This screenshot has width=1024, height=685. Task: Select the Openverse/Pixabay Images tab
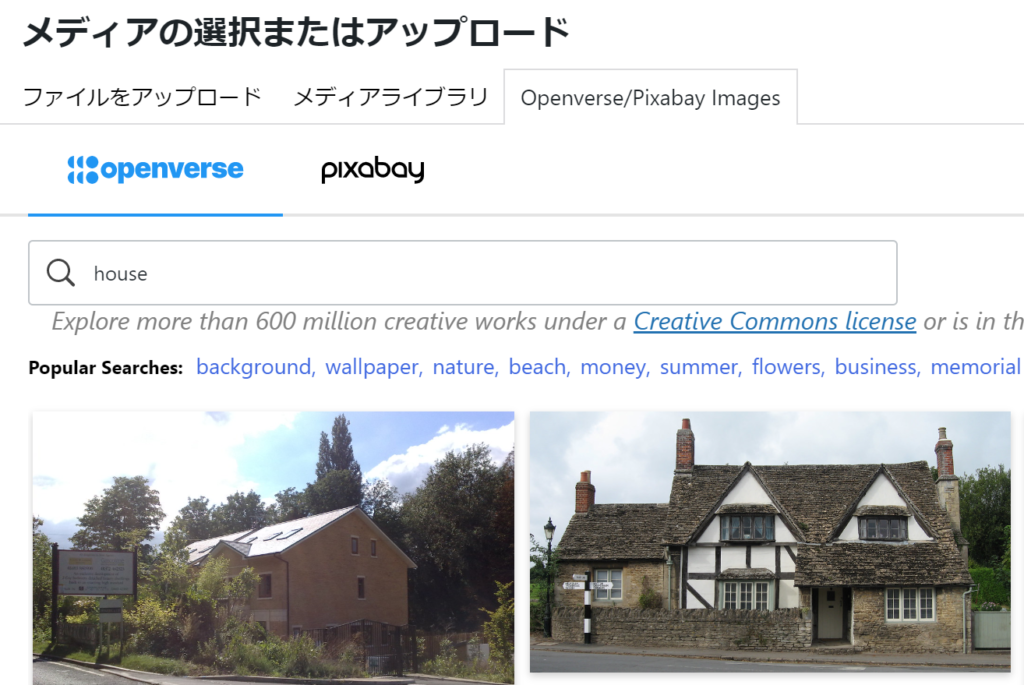point(650,97)
